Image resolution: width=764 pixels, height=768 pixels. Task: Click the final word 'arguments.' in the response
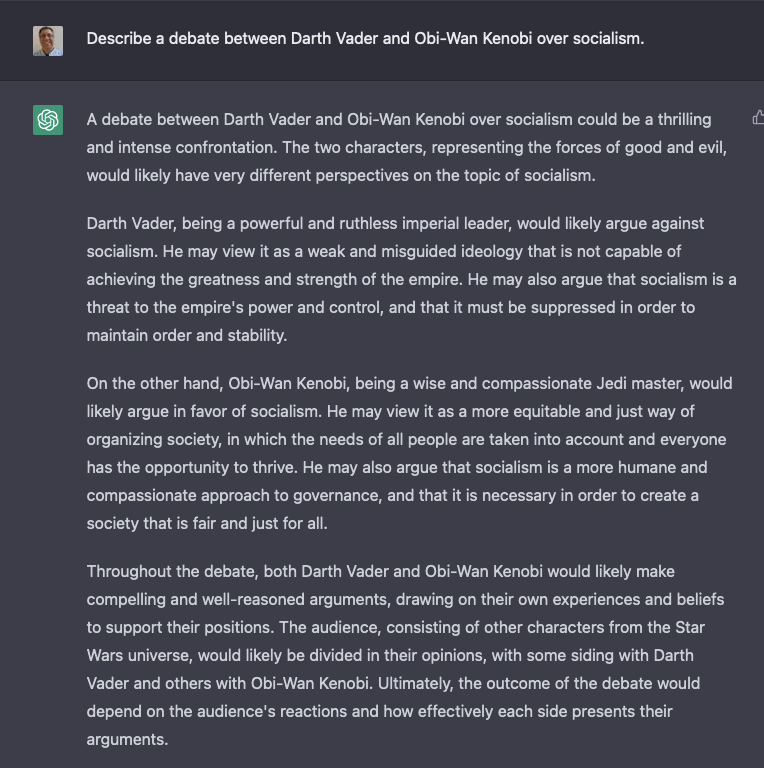tap(128, 739)
